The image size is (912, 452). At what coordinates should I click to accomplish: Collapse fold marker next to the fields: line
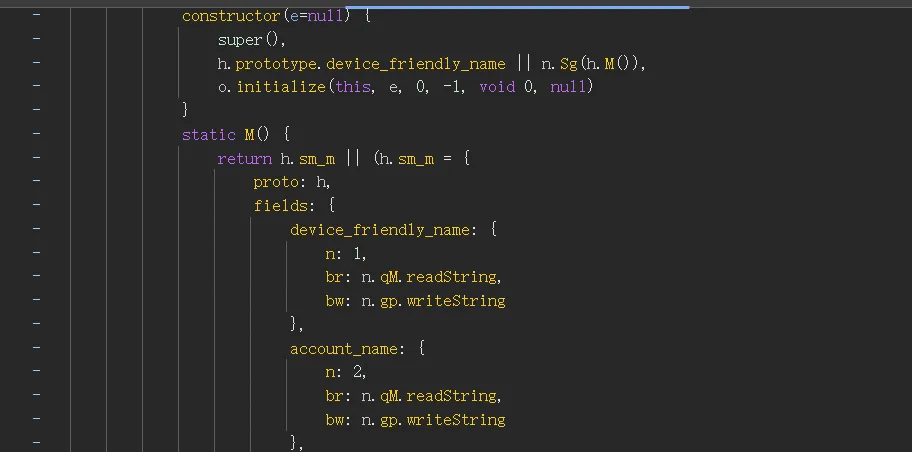[36, 206]
